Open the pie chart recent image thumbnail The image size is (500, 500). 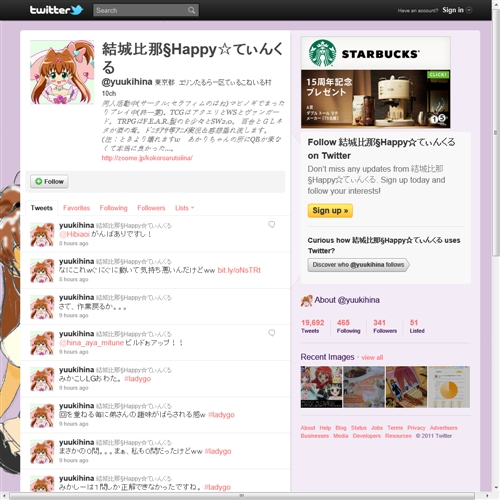(x=449, y=387)
